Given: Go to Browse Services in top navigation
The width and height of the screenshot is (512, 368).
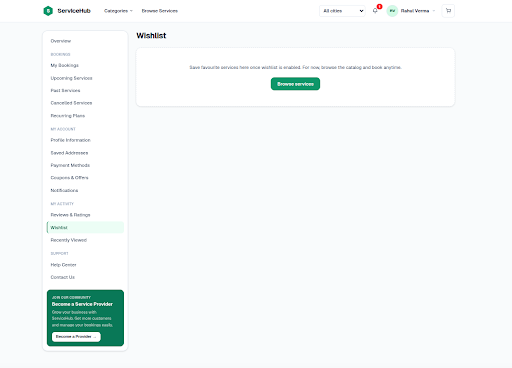Looking at the screenshot, I should pyautogui.click(x=160, y=11).
